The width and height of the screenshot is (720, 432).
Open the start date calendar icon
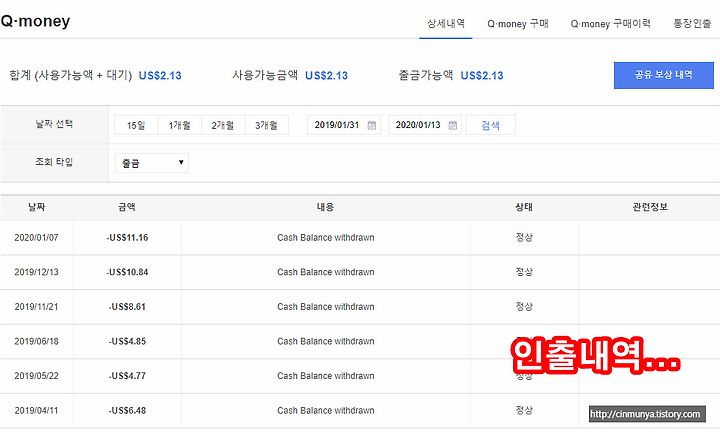click(371, 125)
